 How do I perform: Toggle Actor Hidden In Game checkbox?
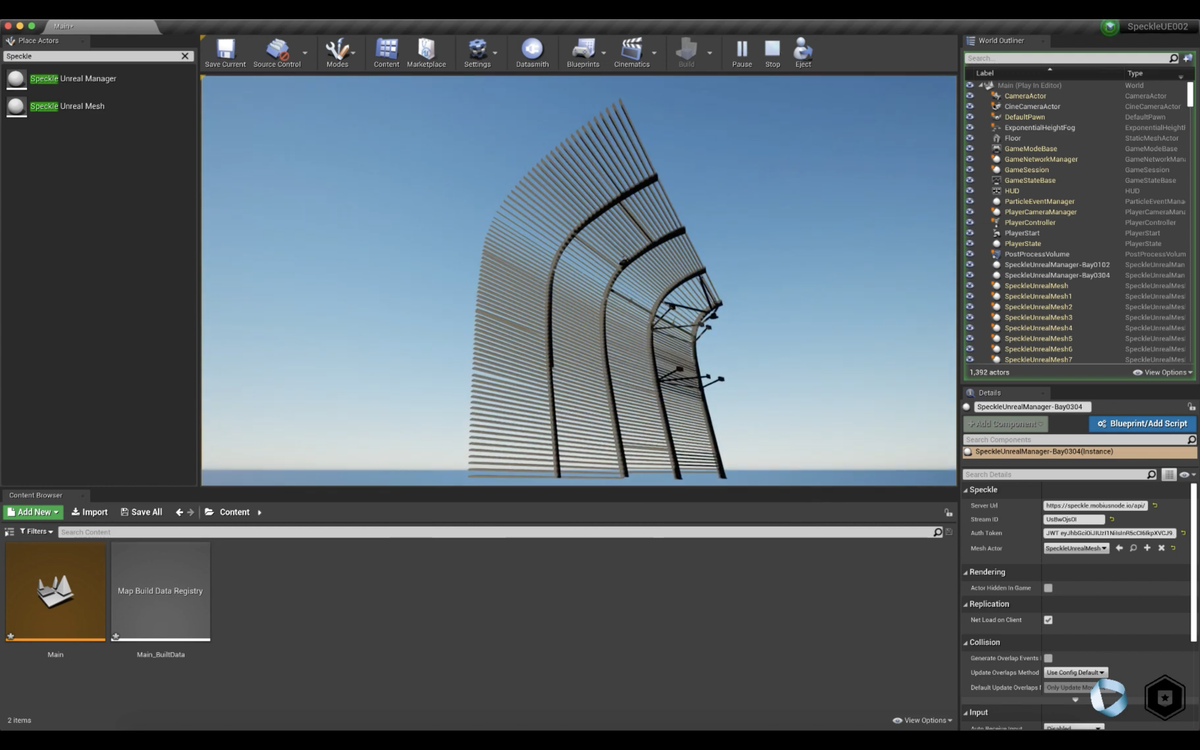point(1048,588)
